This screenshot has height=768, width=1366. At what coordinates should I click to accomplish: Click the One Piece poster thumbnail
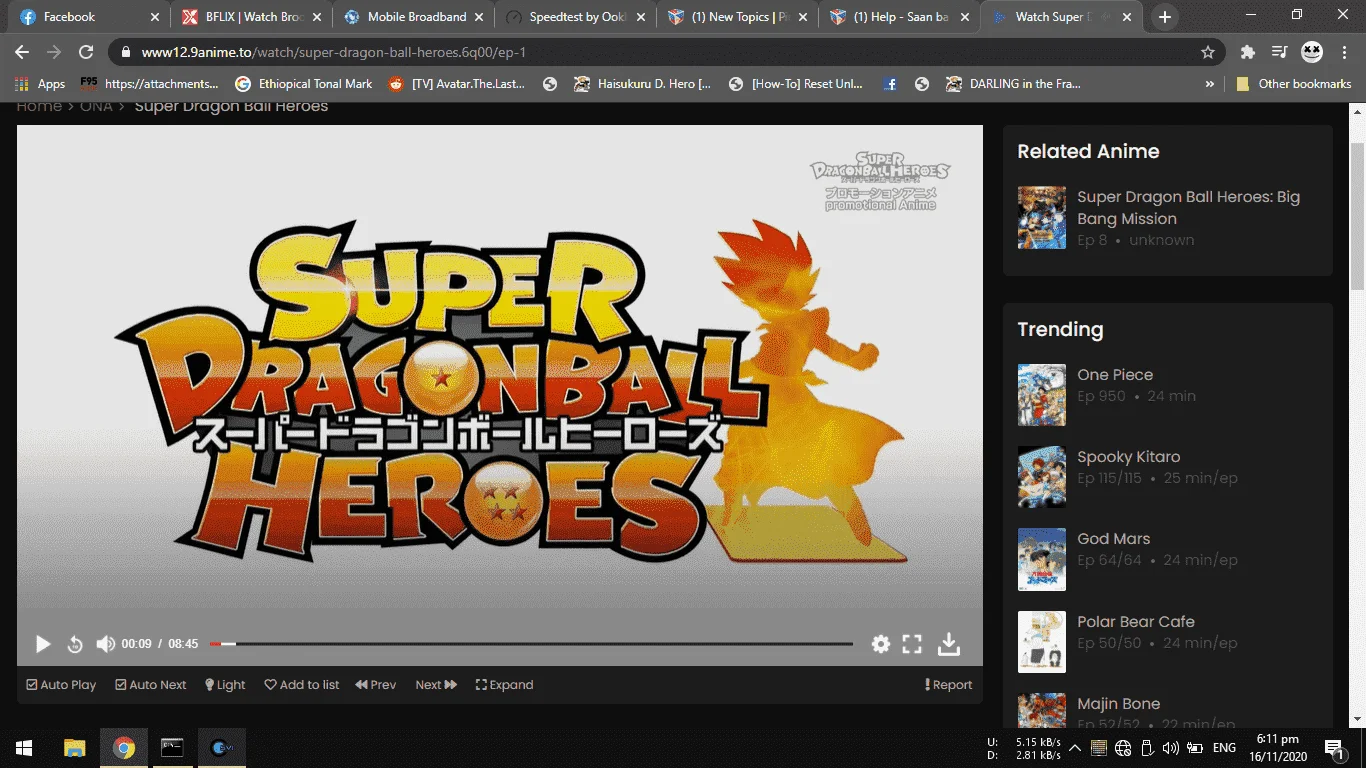coord(1042,395)
